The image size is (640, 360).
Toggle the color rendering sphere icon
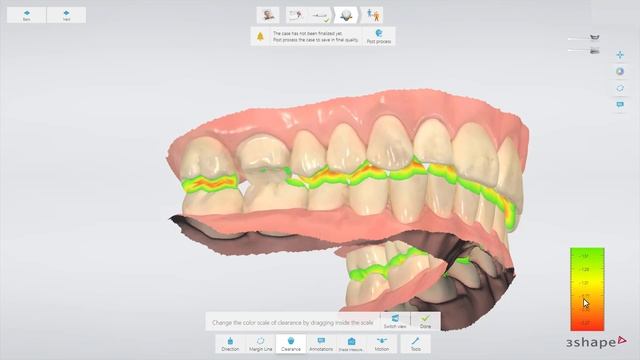620,71
